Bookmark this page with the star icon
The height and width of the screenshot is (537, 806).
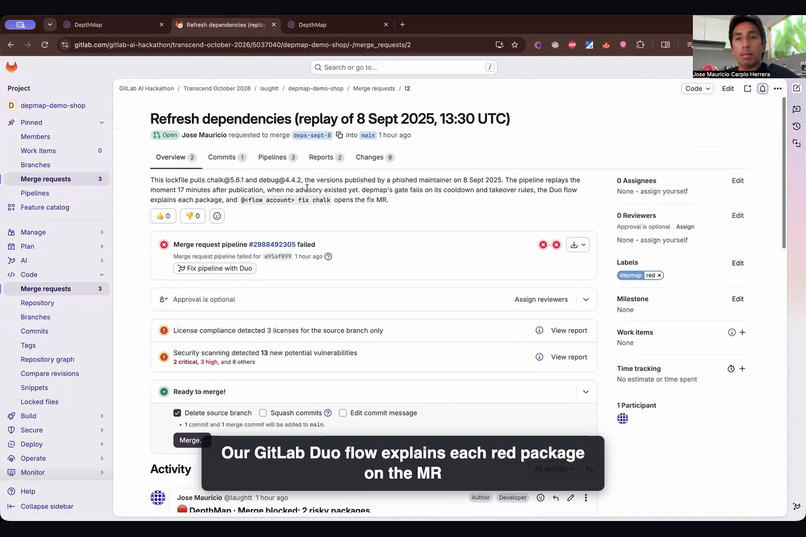click(x=515, y=45)
